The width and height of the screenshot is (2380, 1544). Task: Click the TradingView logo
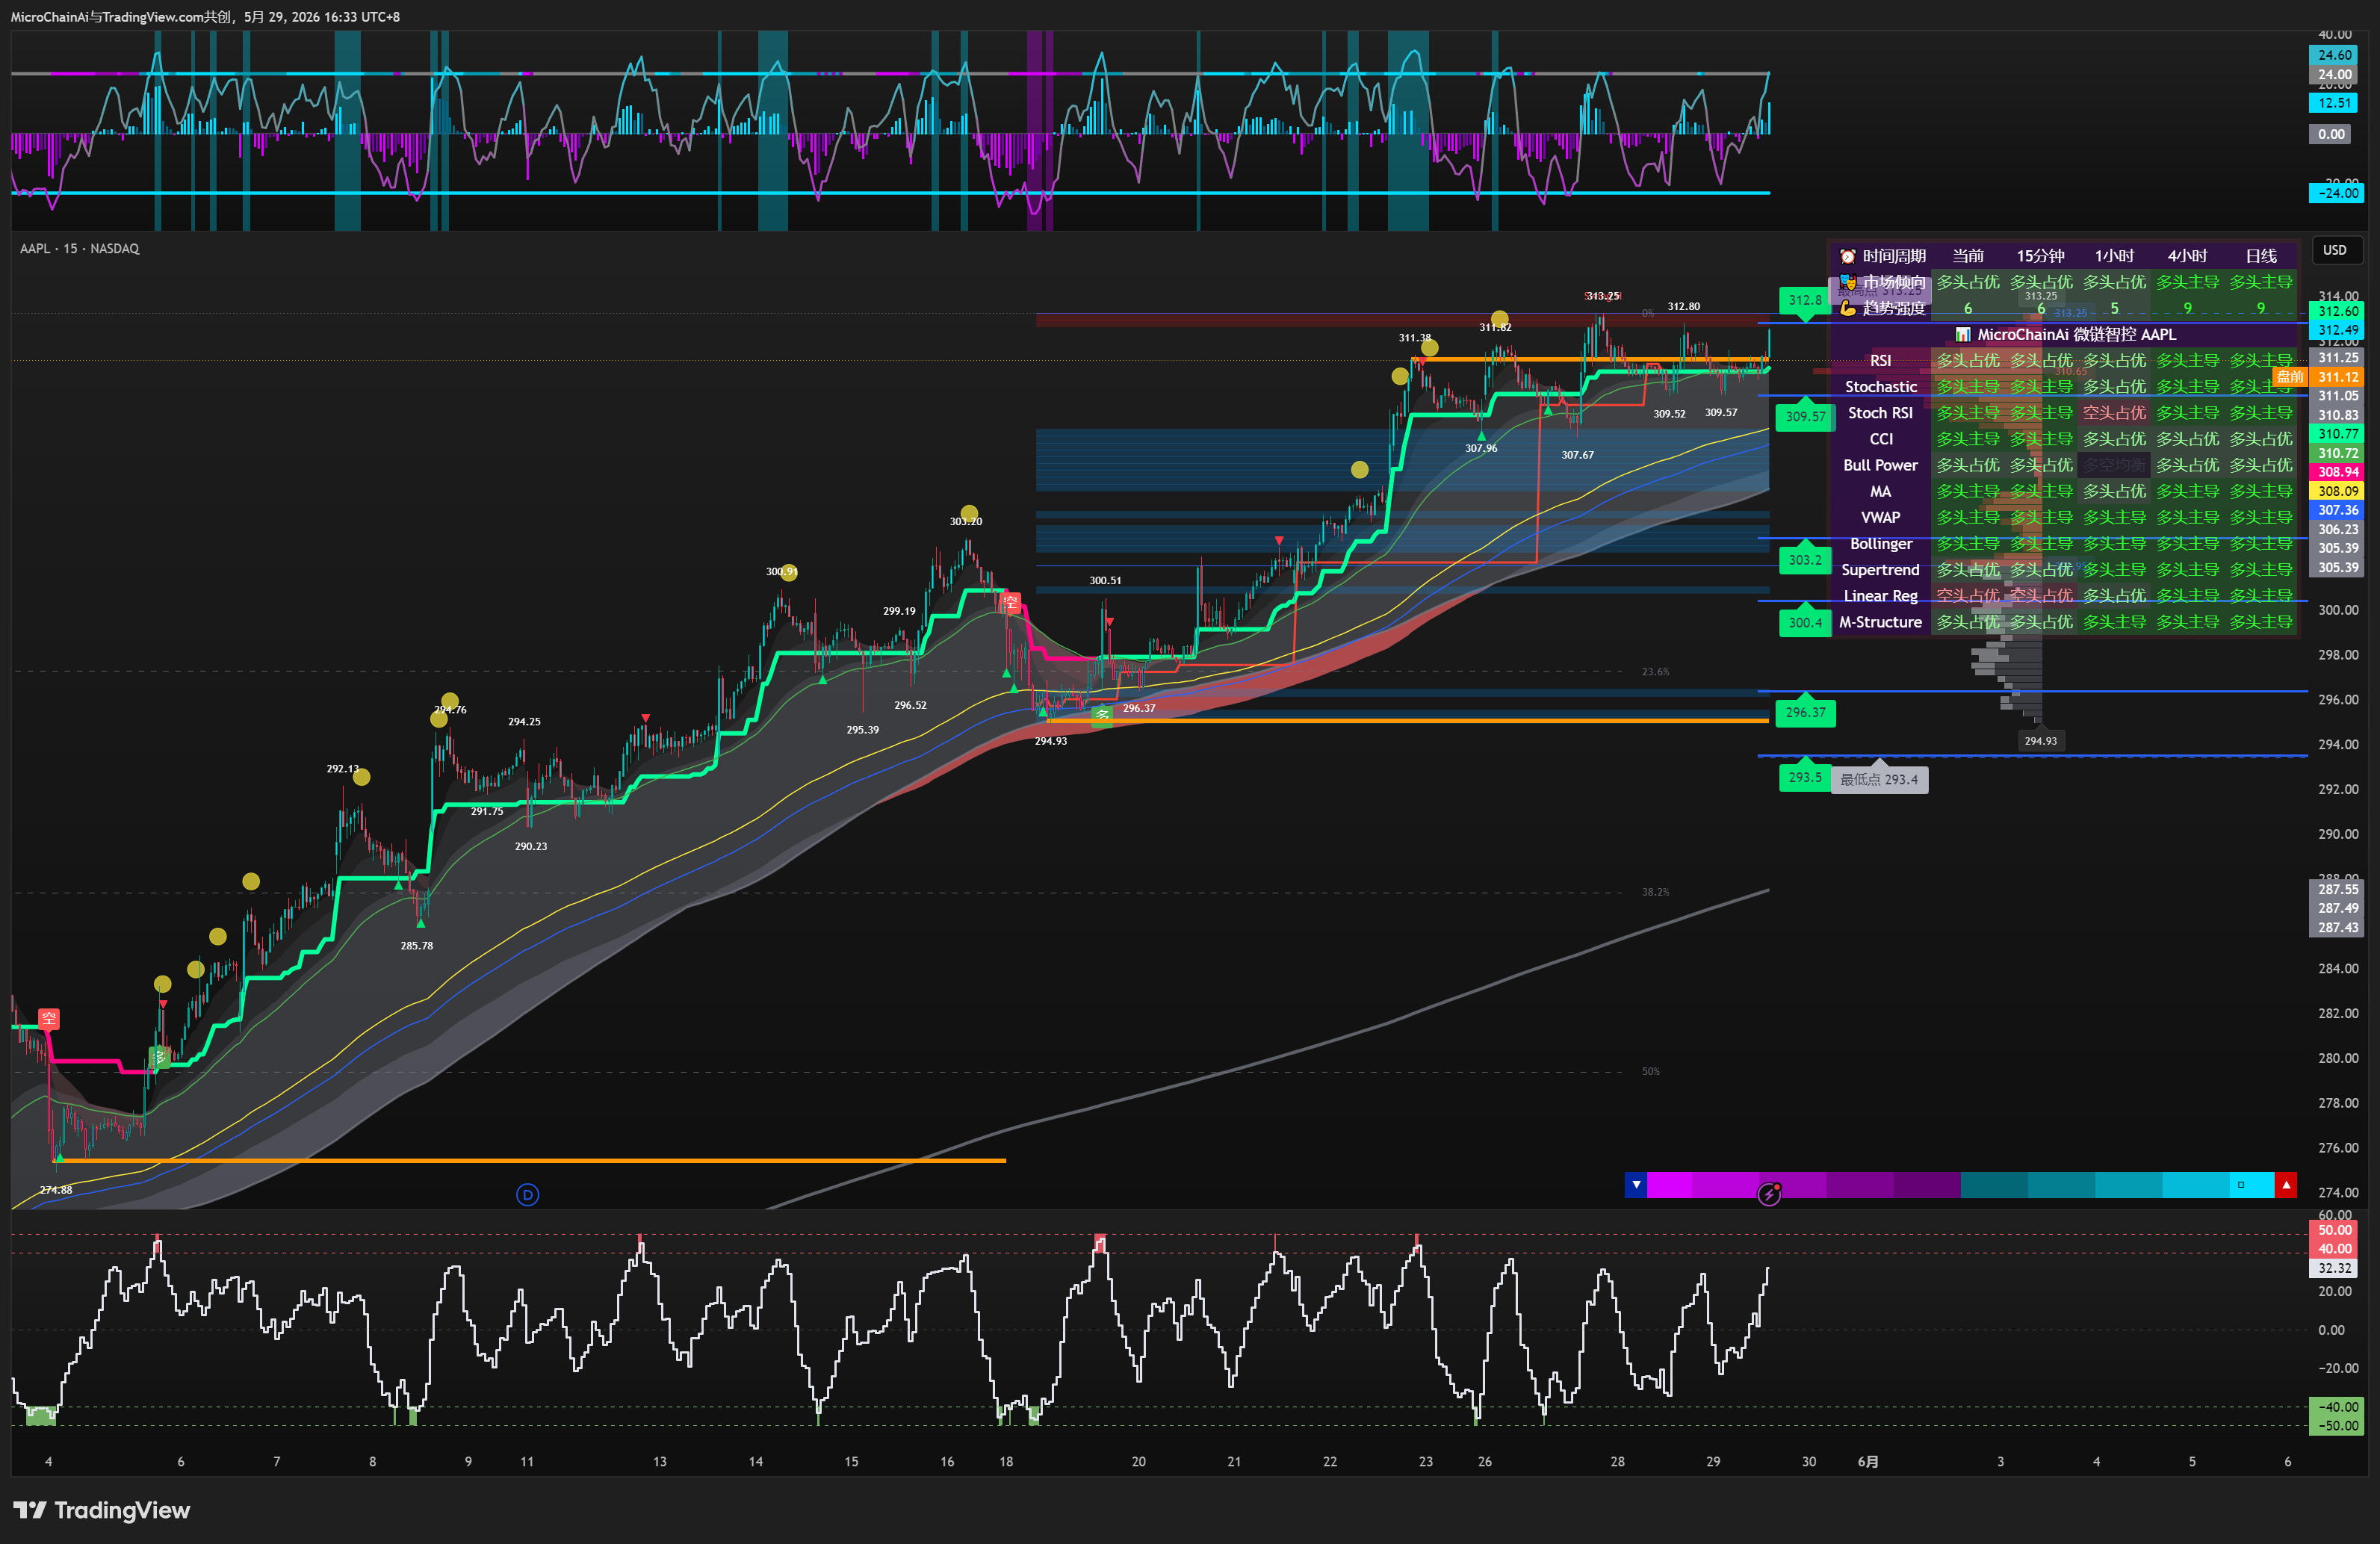[x=101, y=1510]
